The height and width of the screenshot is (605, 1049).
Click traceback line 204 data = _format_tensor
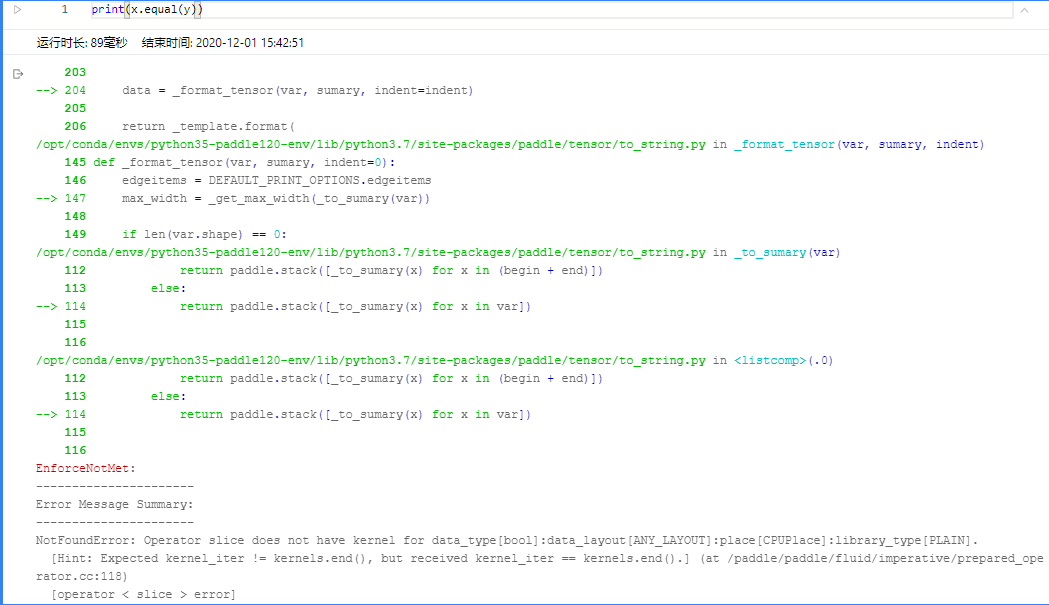click(x=255, y=90)
